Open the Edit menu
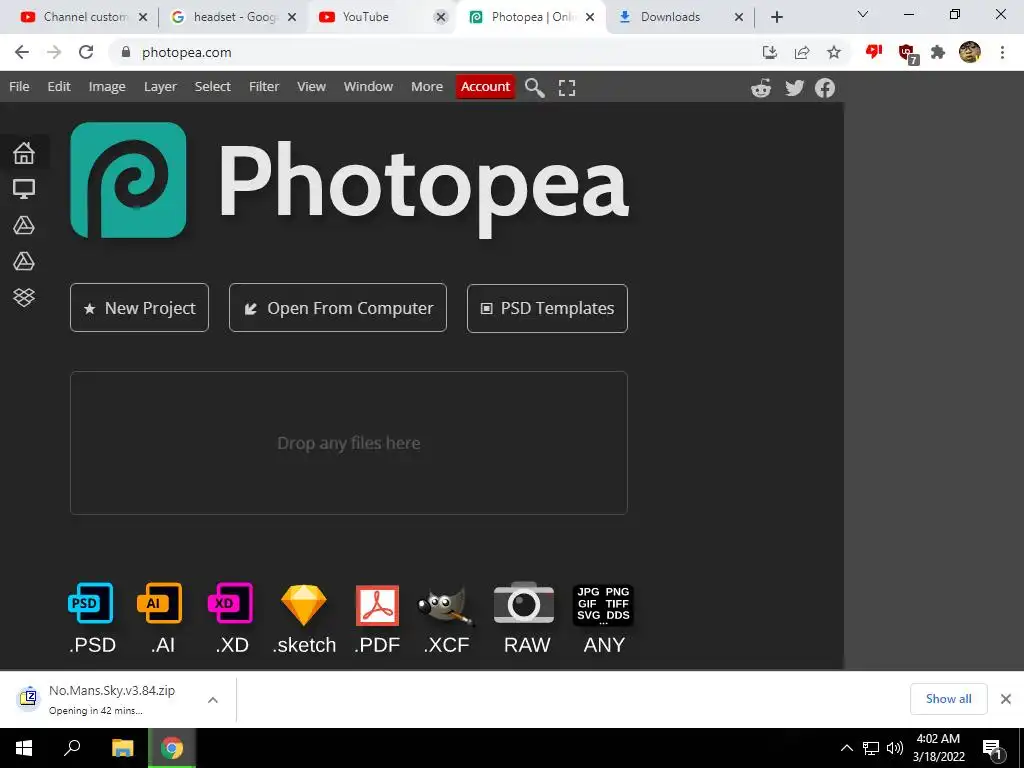This screenshot has width=1024, height=768. [59, 86]
